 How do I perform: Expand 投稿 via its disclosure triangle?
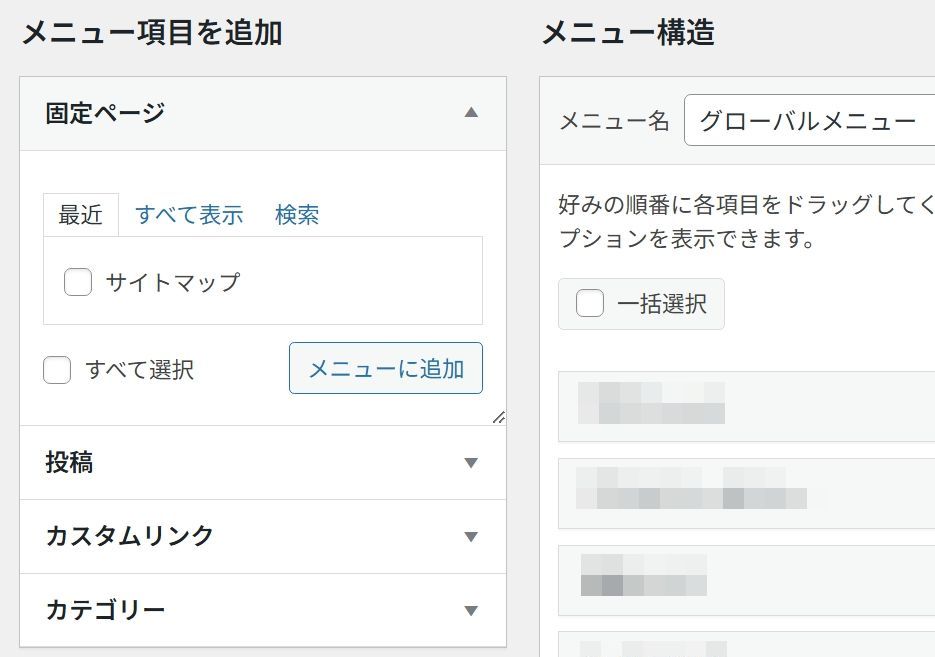(471, 463)
